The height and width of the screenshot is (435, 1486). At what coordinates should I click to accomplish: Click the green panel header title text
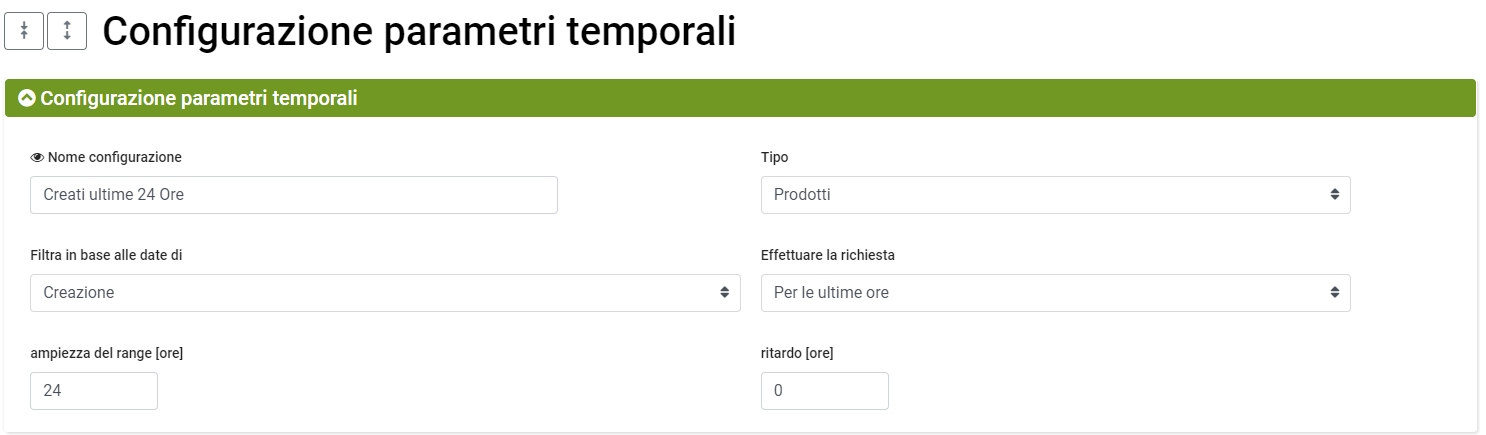[x=199, y=98]
